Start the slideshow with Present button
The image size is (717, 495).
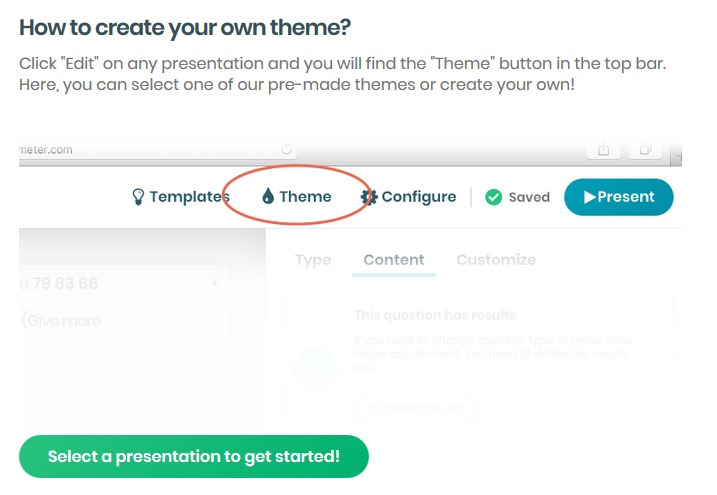click(x=618, y=197)
